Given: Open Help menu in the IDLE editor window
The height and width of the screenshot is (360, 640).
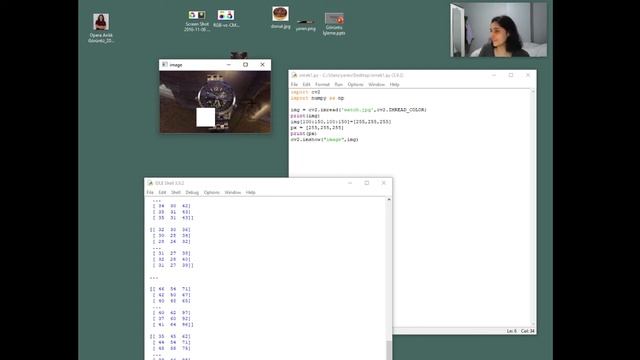Looking at the screenshot, I should coord(394,84).
